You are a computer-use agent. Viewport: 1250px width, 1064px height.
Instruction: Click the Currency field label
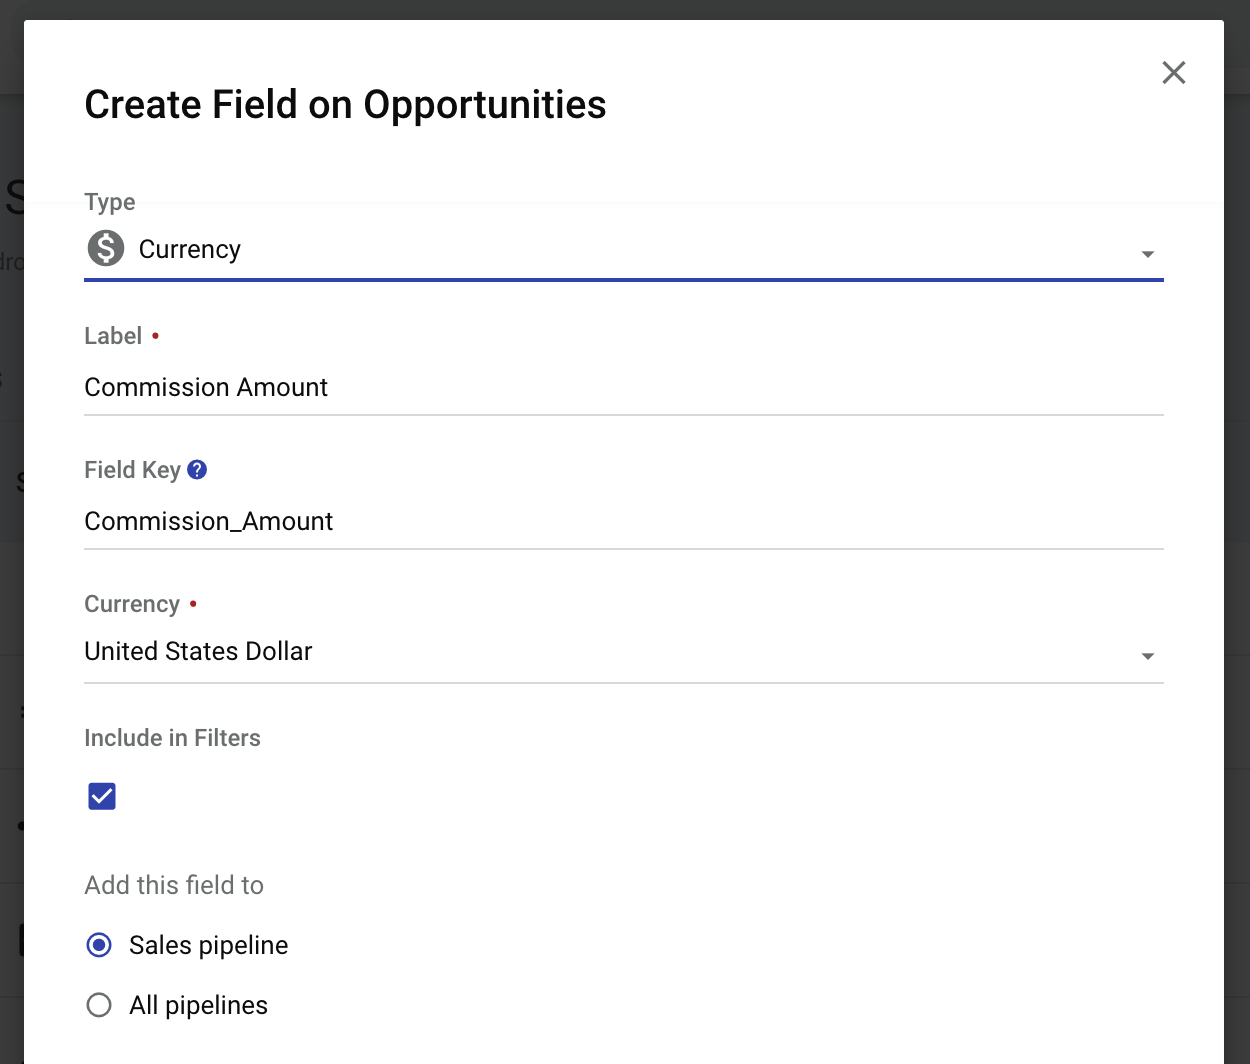(132, 604)
